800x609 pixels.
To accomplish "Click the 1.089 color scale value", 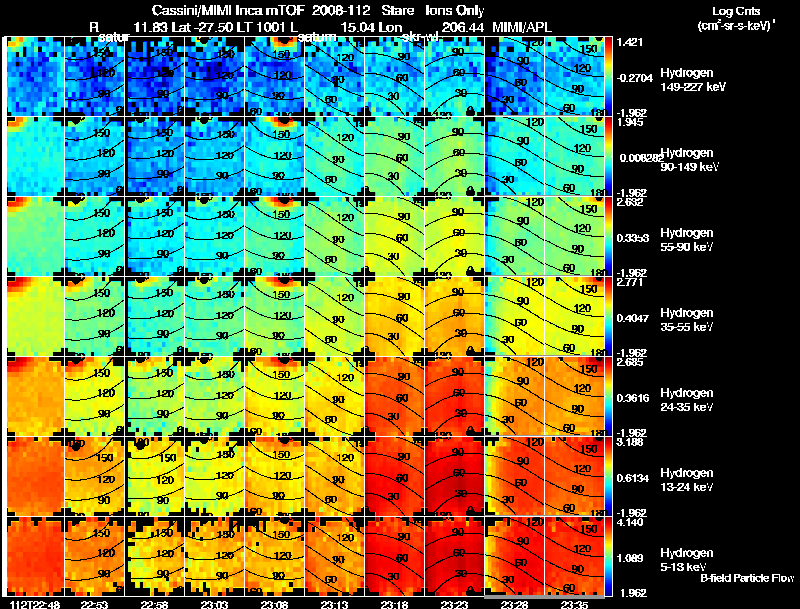I will tap(631, 559).
